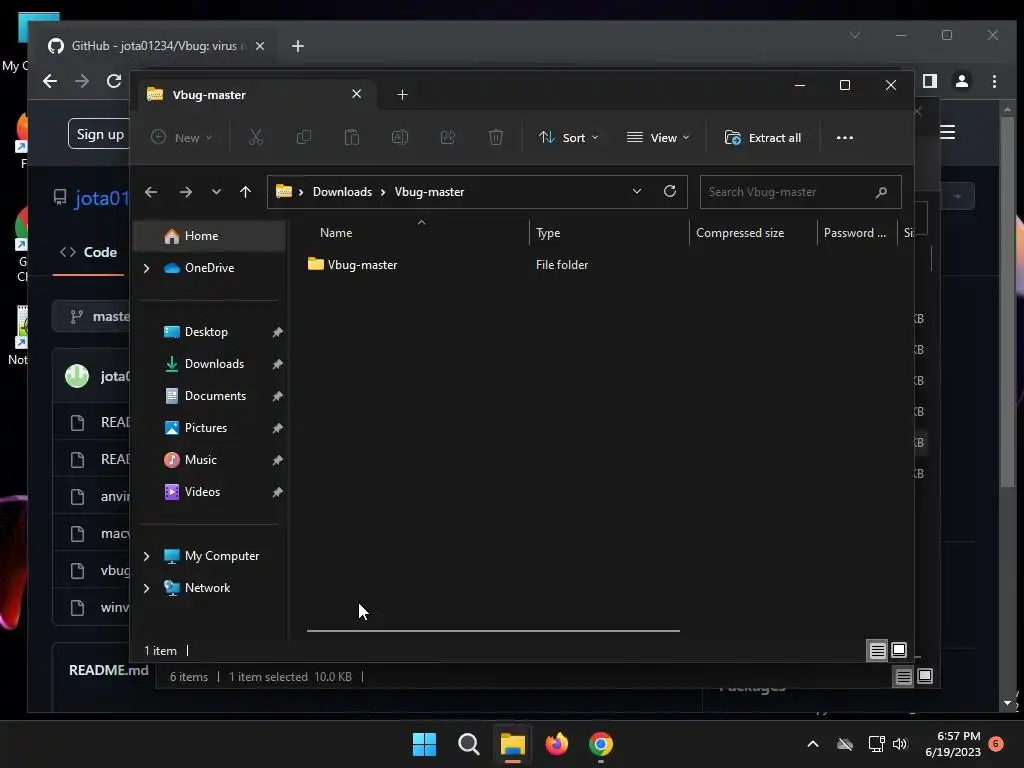Click the Password column header
The width and height of the screenshot is (1024, 768).
coord(857,232)
